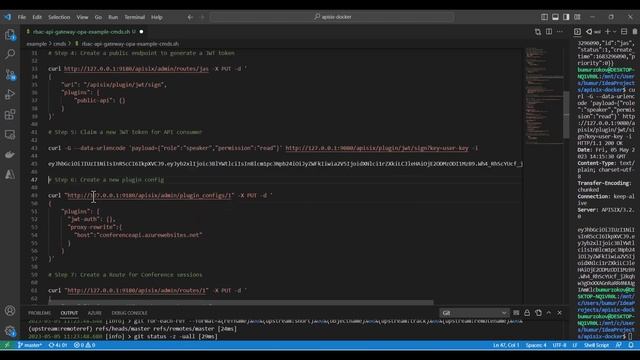The width and height of the screenshot is (640, 360).
Task: Click the editor horizontal scrollbar
Action: (241, 302)
